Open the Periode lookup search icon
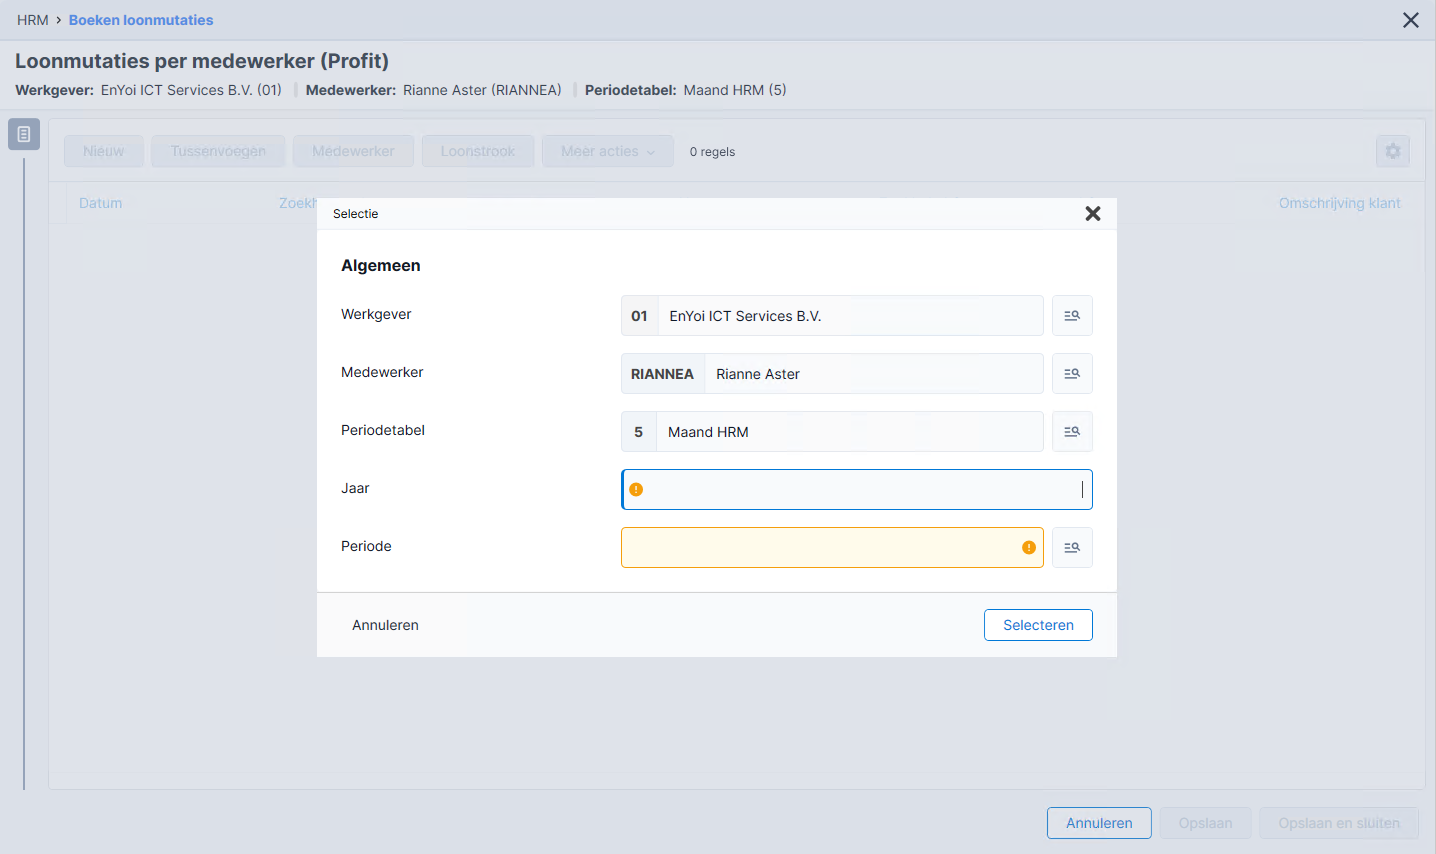The height and width of the screenshot is (854, 1436). 1072,548
